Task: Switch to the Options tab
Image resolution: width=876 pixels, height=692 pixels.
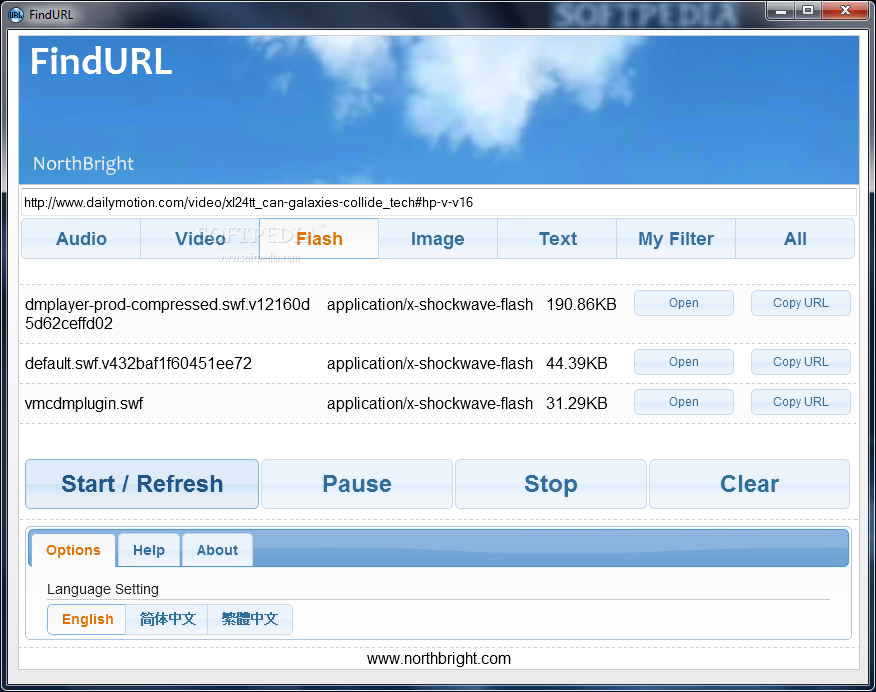Action: (73, 550)
